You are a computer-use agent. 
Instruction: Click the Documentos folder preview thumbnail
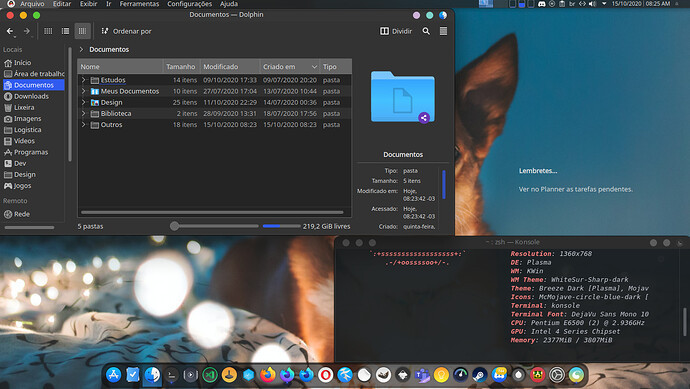coord(403,96)
